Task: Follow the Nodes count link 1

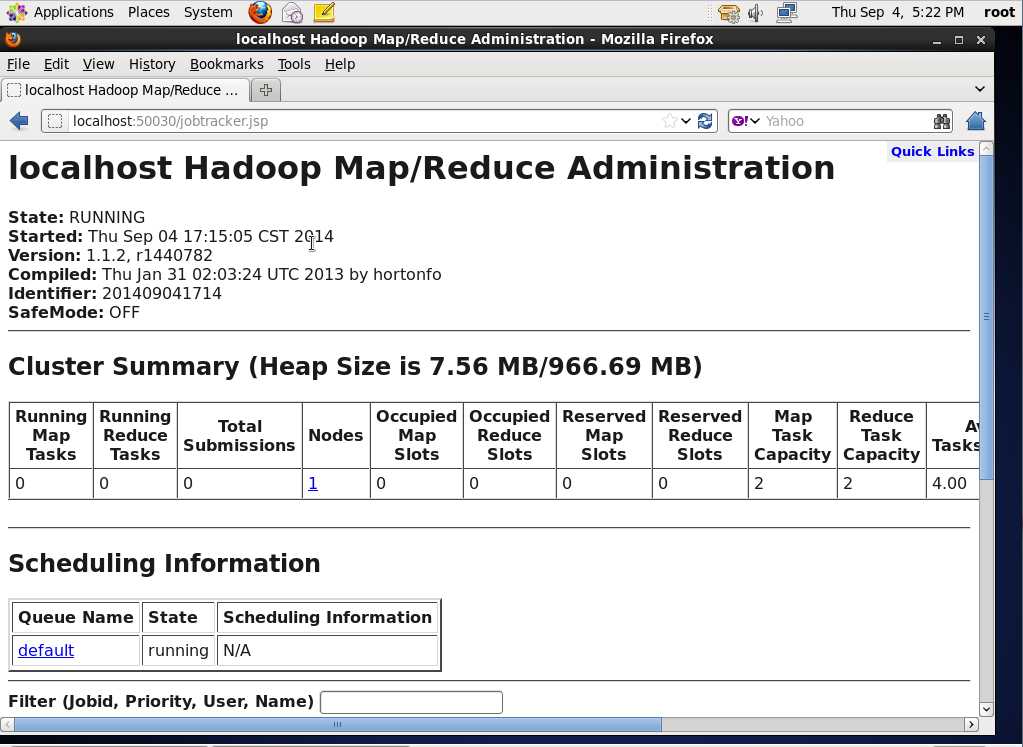Action: [x=313, y=483]
